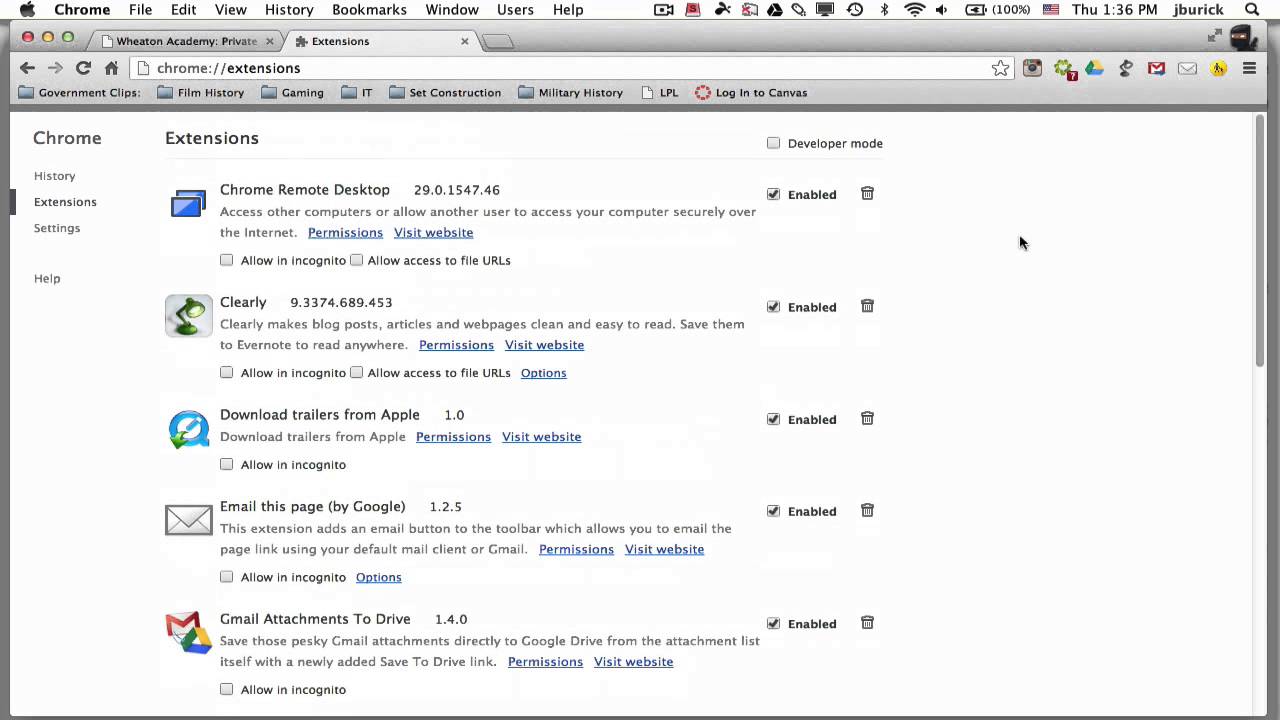1280x720 pixels.
Task: Visit website link for Clearly
Action: 544,345
